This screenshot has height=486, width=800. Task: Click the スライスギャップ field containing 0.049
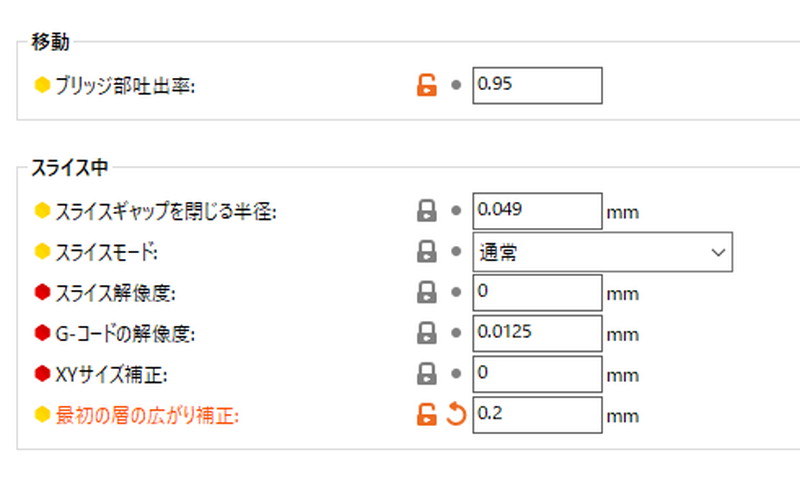(x=537, y=211)
